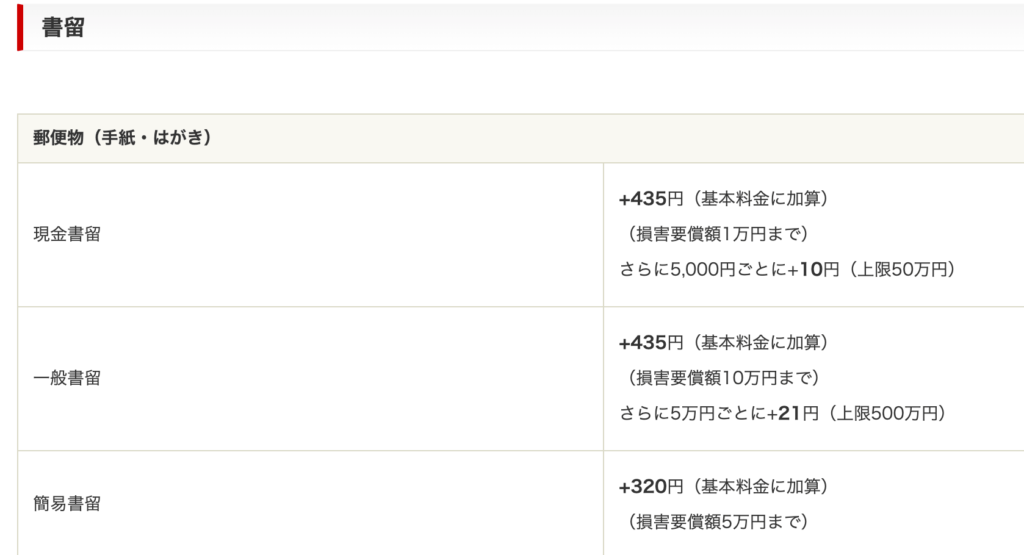1024x555 pixels.
Task: Click the 簡易書留 row label
Action: tap(67, 504)
